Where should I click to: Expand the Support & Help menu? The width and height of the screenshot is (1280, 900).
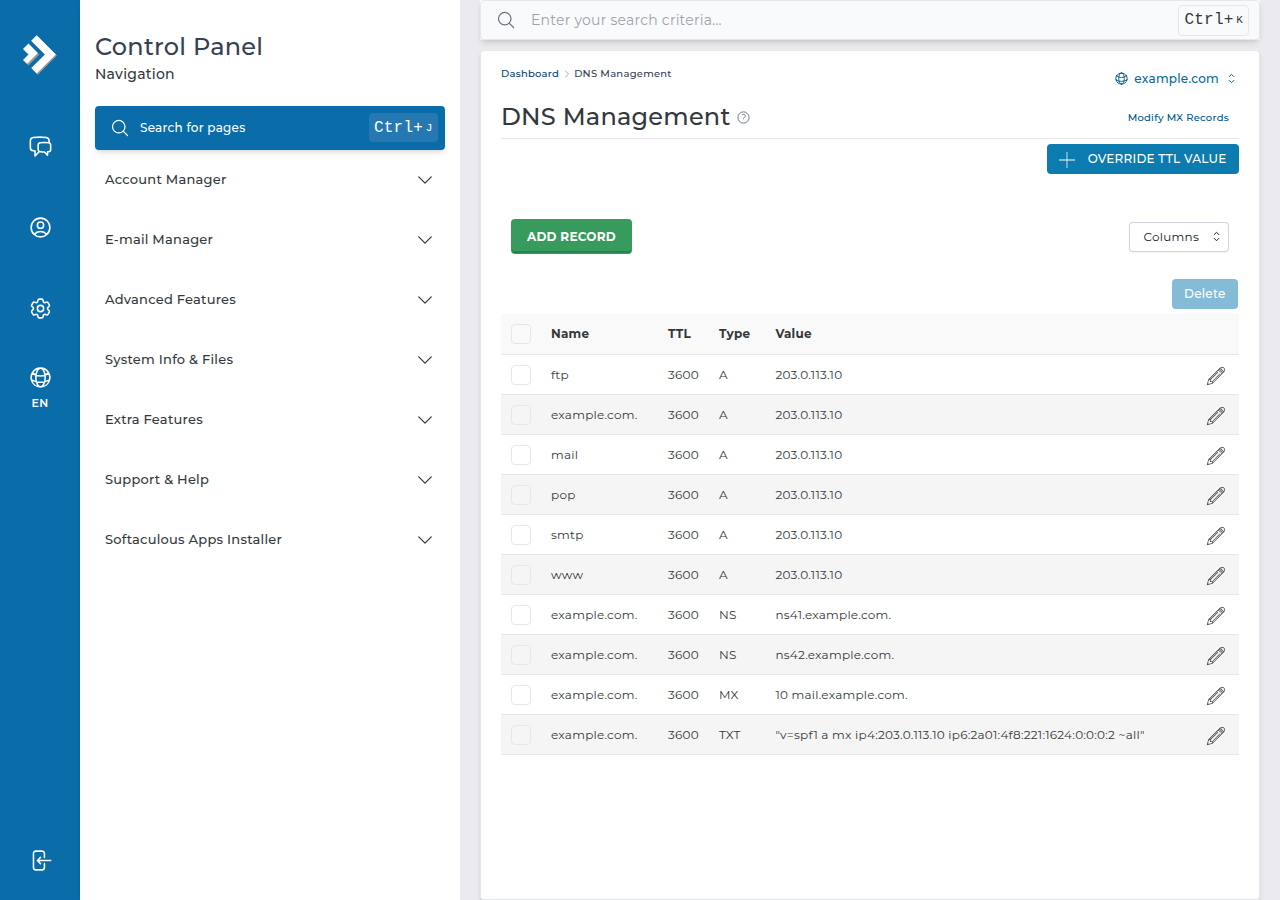(x=270, y=480)
